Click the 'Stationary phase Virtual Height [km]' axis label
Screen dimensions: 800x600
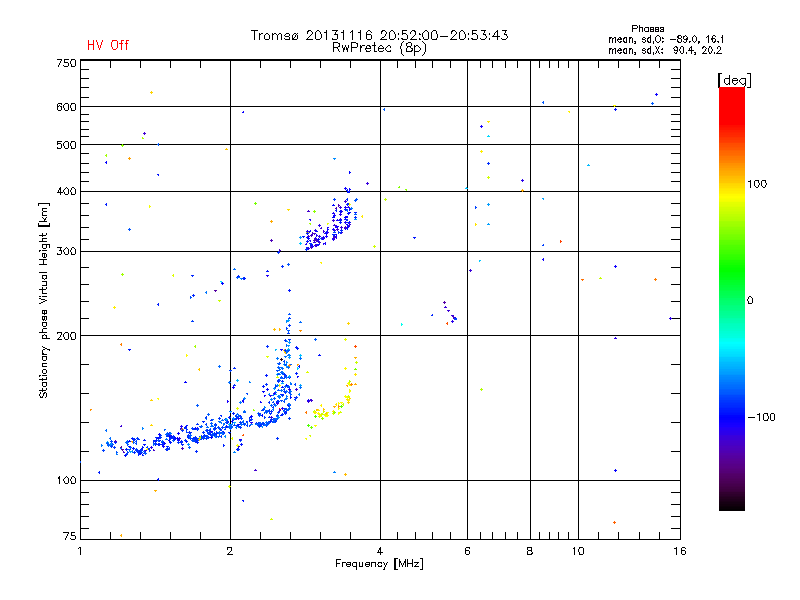click(43, 300)
